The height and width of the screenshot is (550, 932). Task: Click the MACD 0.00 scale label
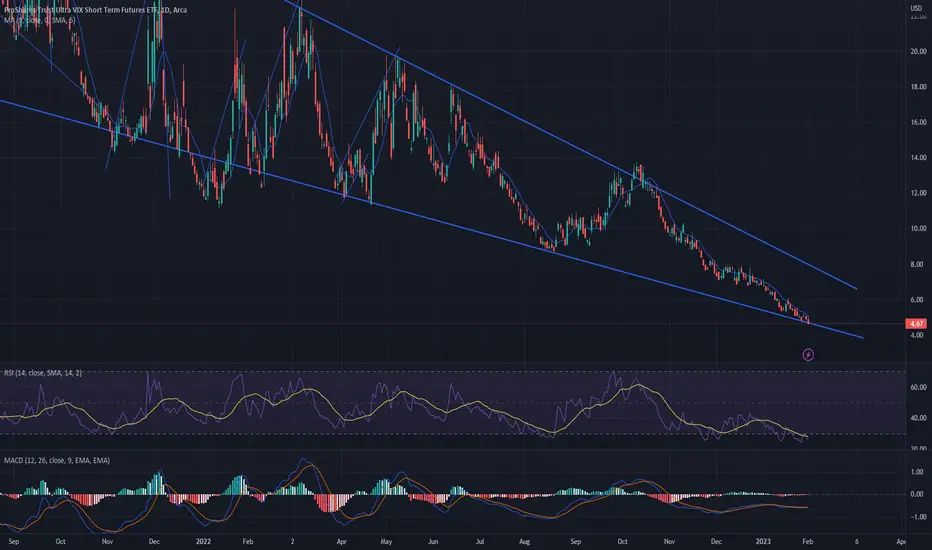[918, 494]
